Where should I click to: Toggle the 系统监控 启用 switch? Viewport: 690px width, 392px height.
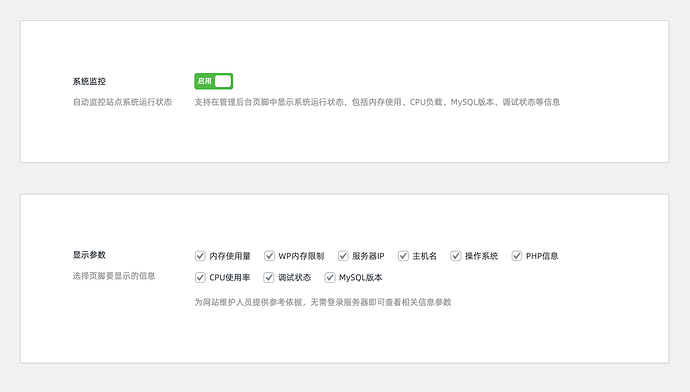pyautogui.click(x=213, y=81)
